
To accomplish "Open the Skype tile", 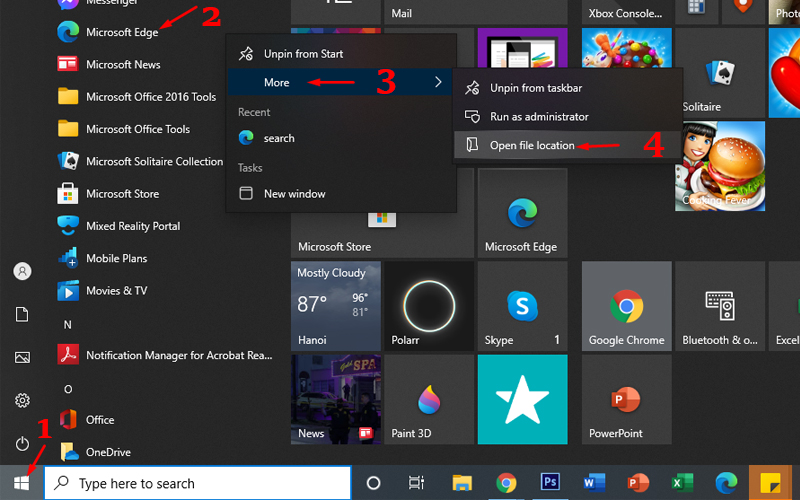I will (x=522, y=306).
